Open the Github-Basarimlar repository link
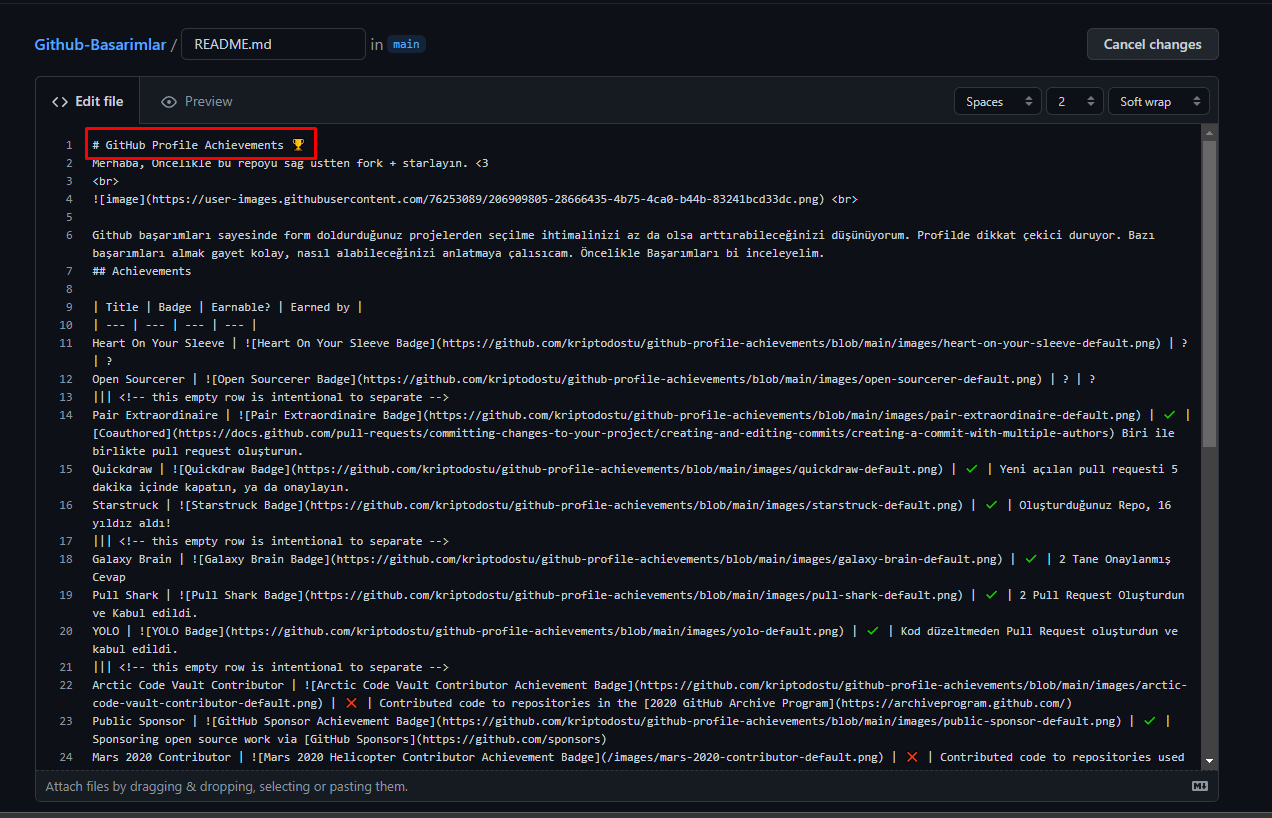This screenshot has height=818, width=1272. (x=100, y=44)
